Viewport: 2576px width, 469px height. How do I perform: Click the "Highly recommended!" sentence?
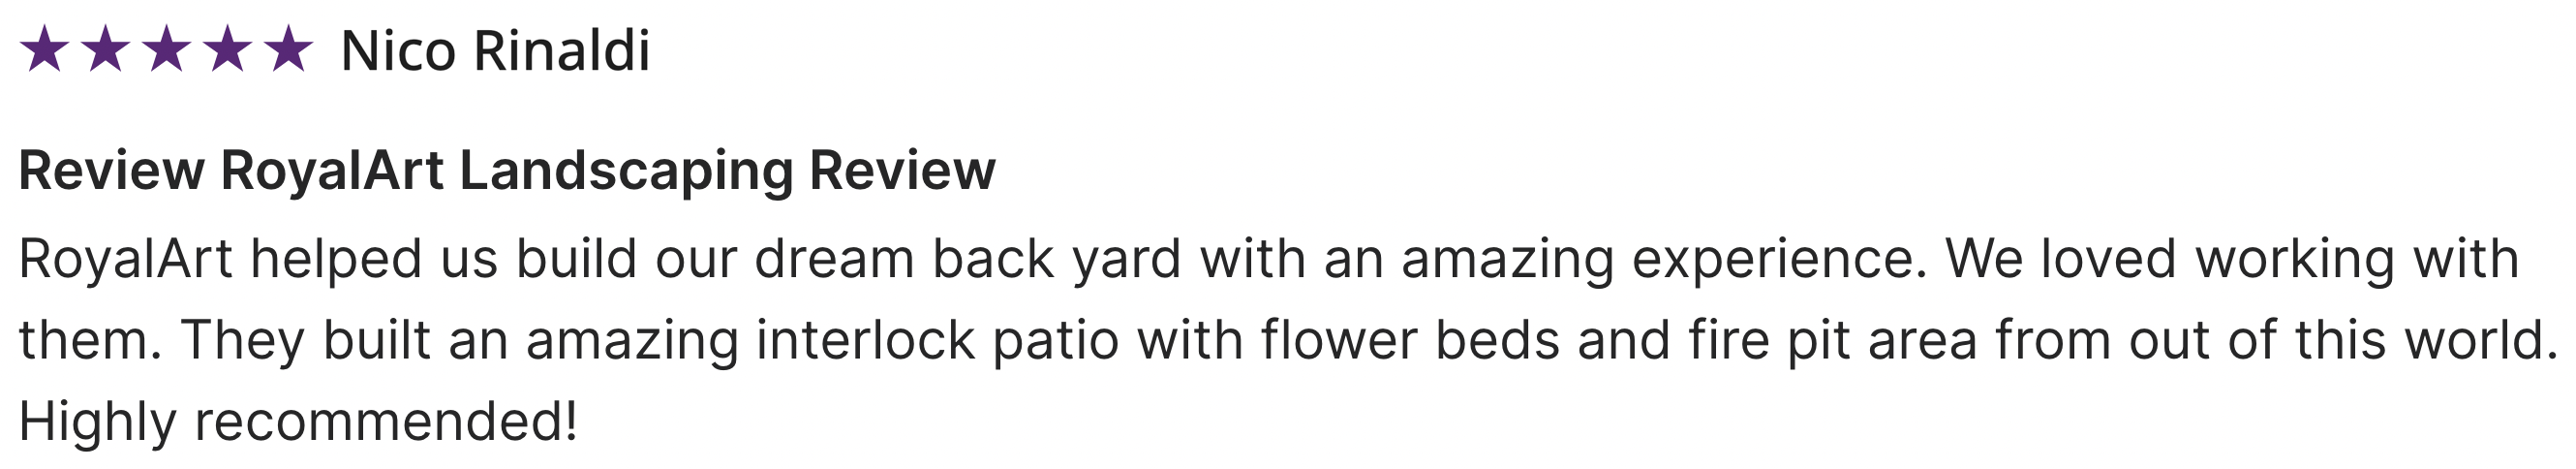[x=298, y=422]
